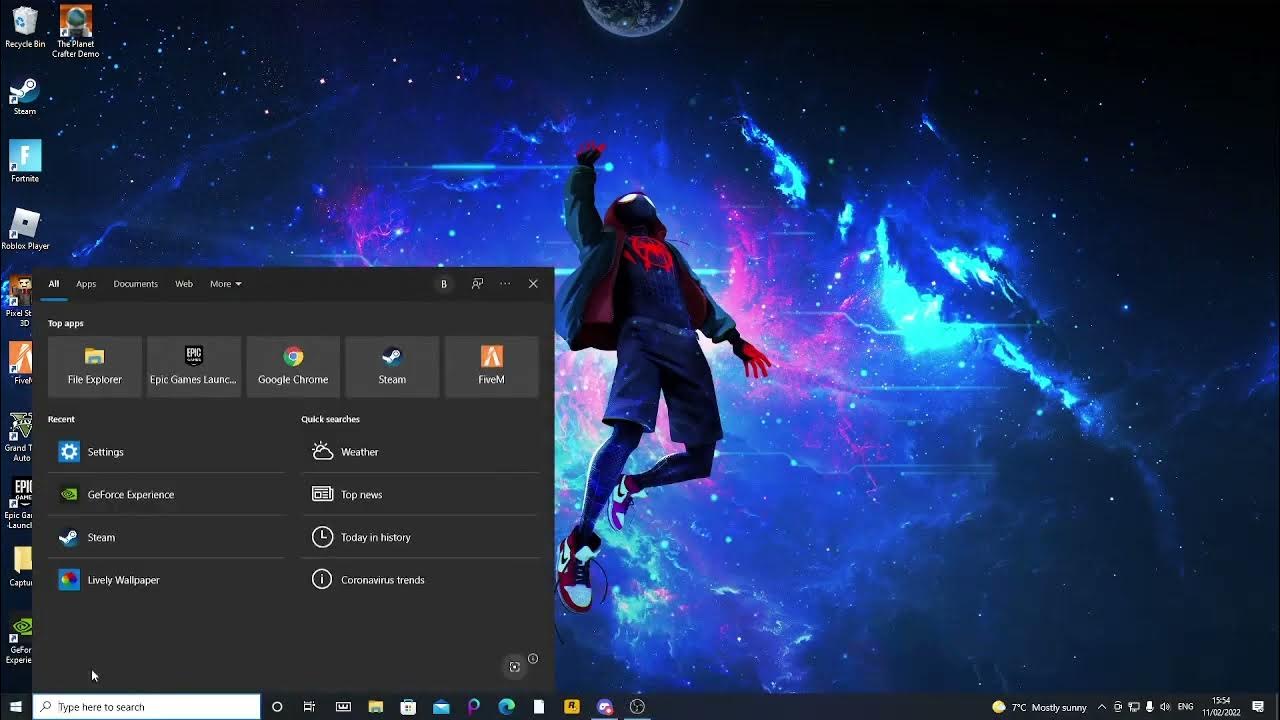
Task: Close the search panel
Action: [x=533, y=284]
